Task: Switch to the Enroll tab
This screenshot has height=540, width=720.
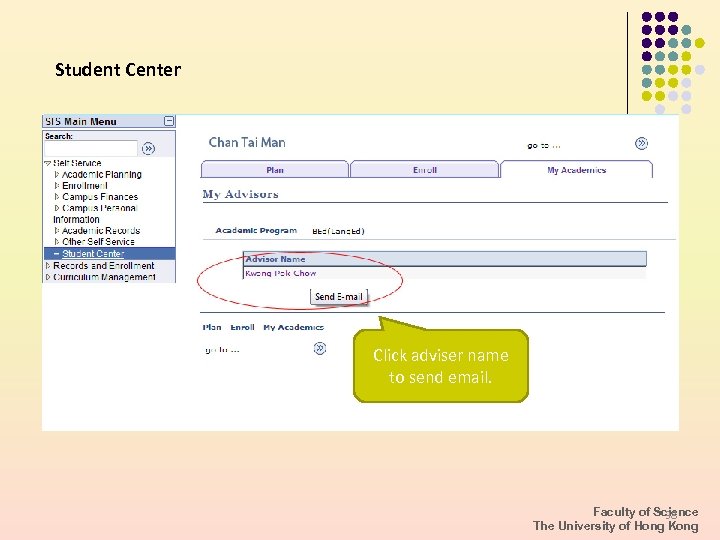Action: point(424,169)
